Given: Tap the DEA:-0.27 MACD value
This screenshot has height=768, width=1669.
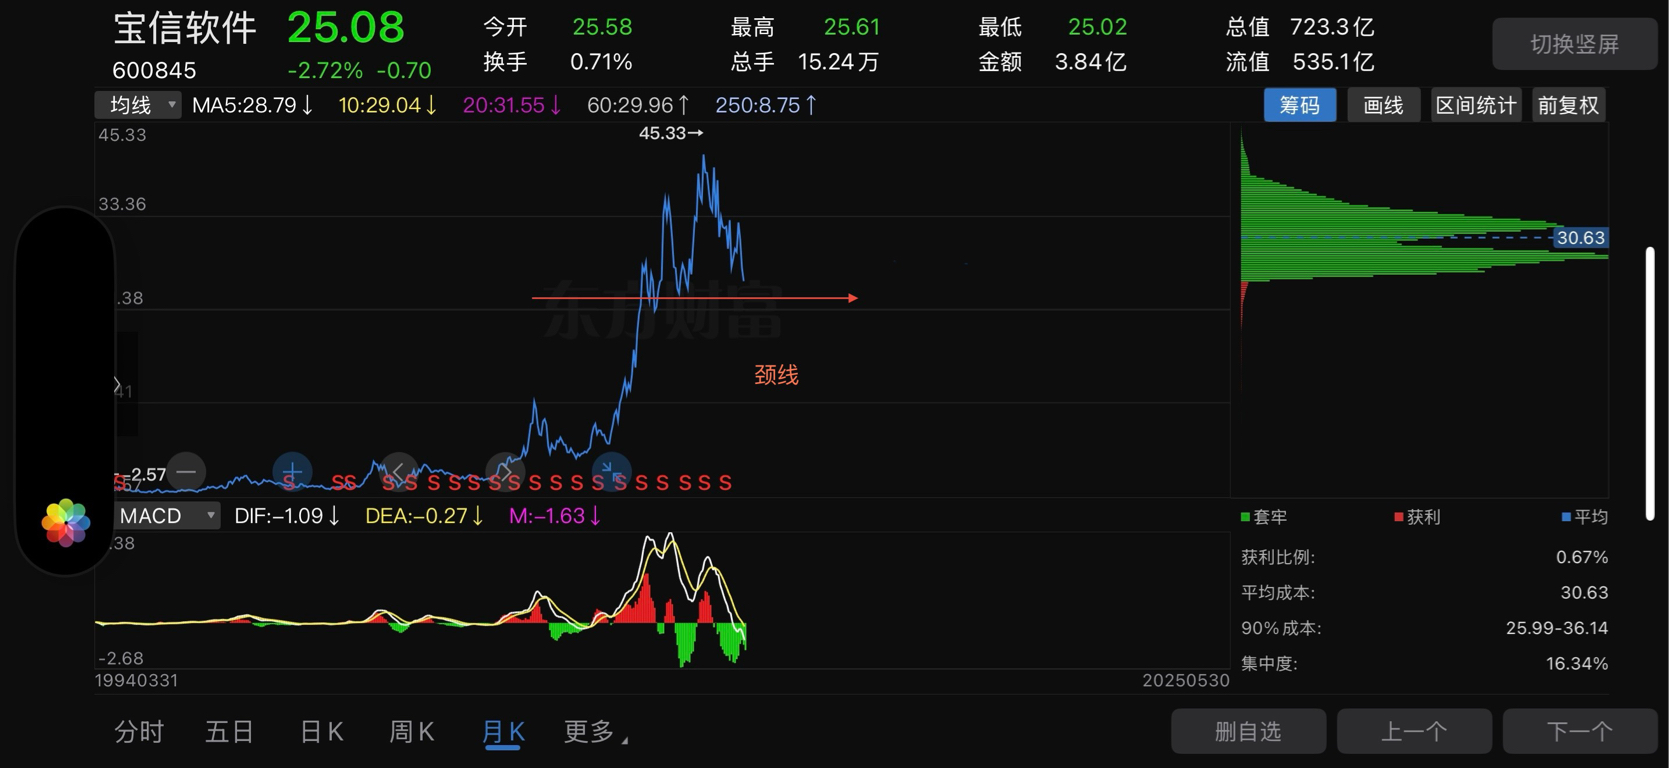Looking at the screenshot, I should (425, 516).
